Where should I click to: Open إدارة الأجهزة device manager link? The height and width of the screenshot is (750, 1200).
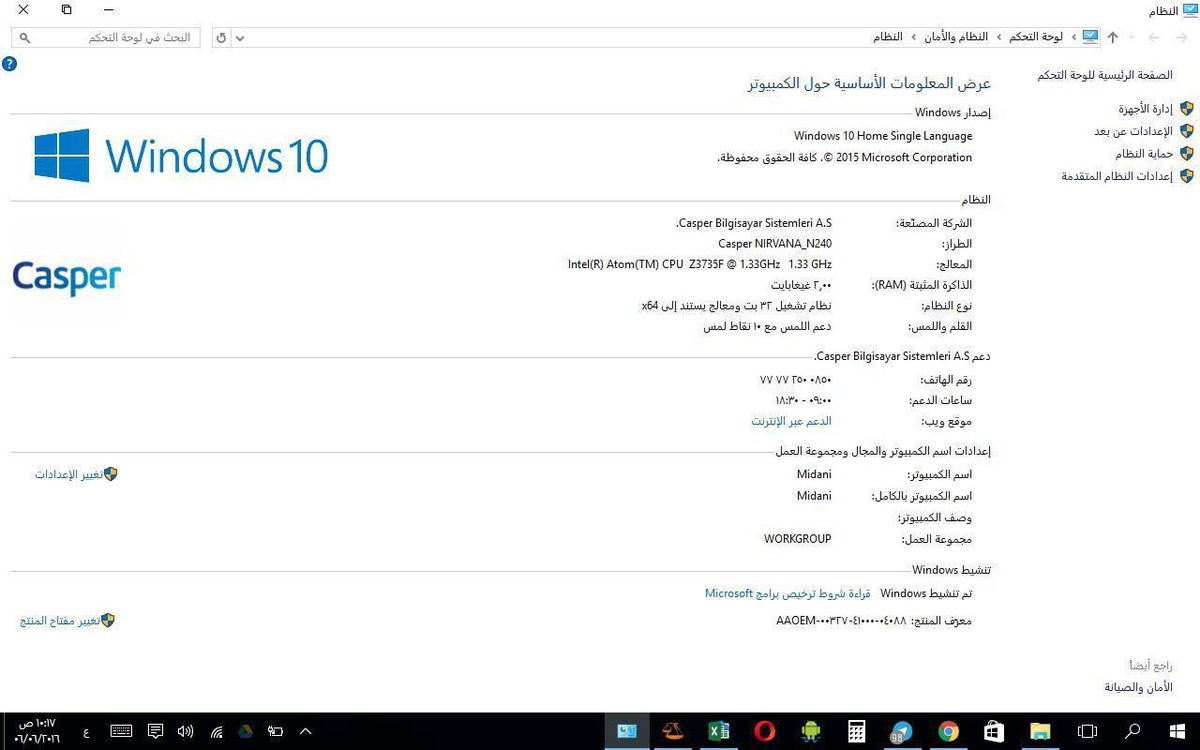(1145, 108)
